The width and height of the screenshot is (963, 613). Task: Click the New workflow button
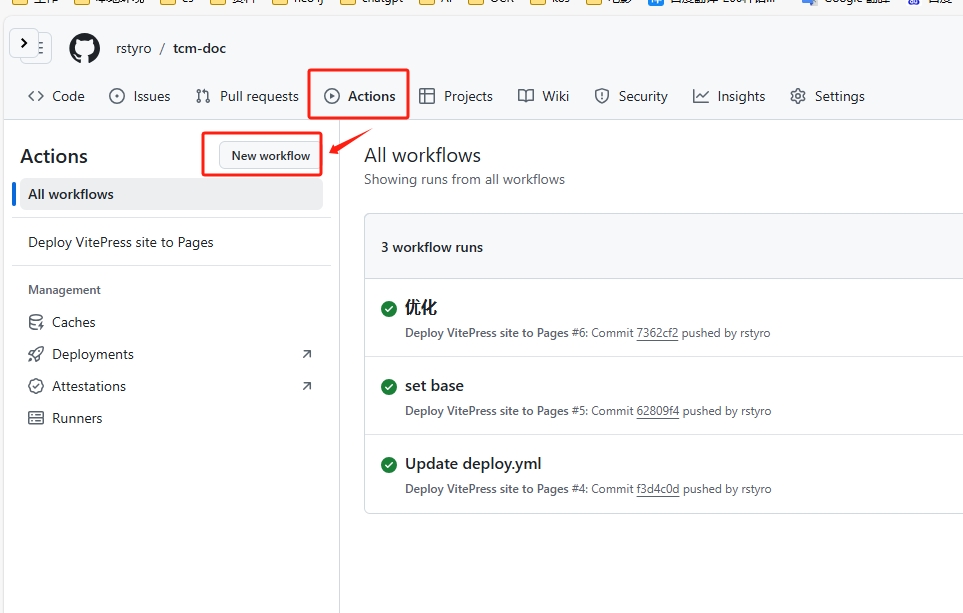[x=270, y=155]
